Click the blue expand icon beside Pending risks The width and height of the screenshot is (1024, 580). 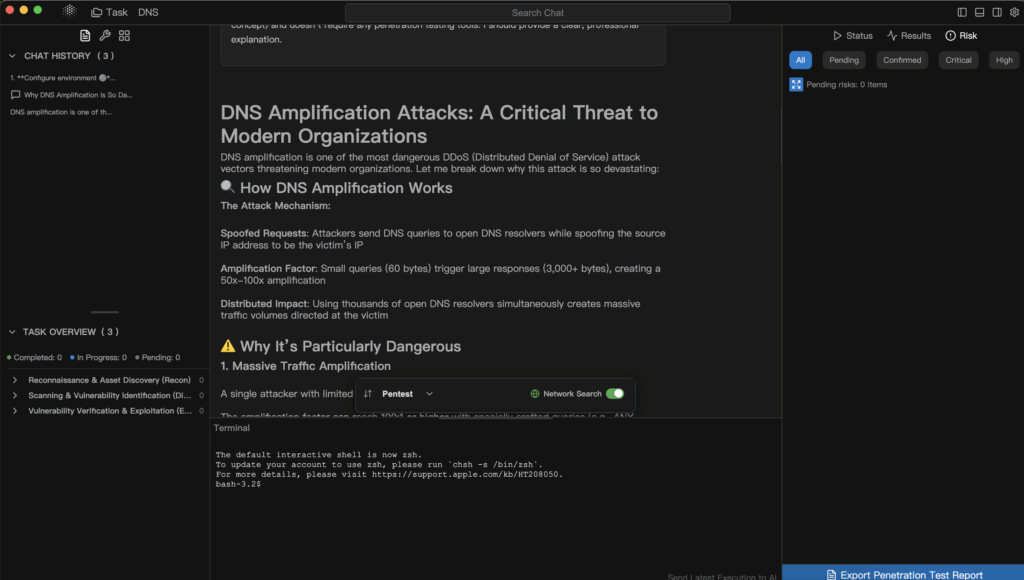point(796,85)
